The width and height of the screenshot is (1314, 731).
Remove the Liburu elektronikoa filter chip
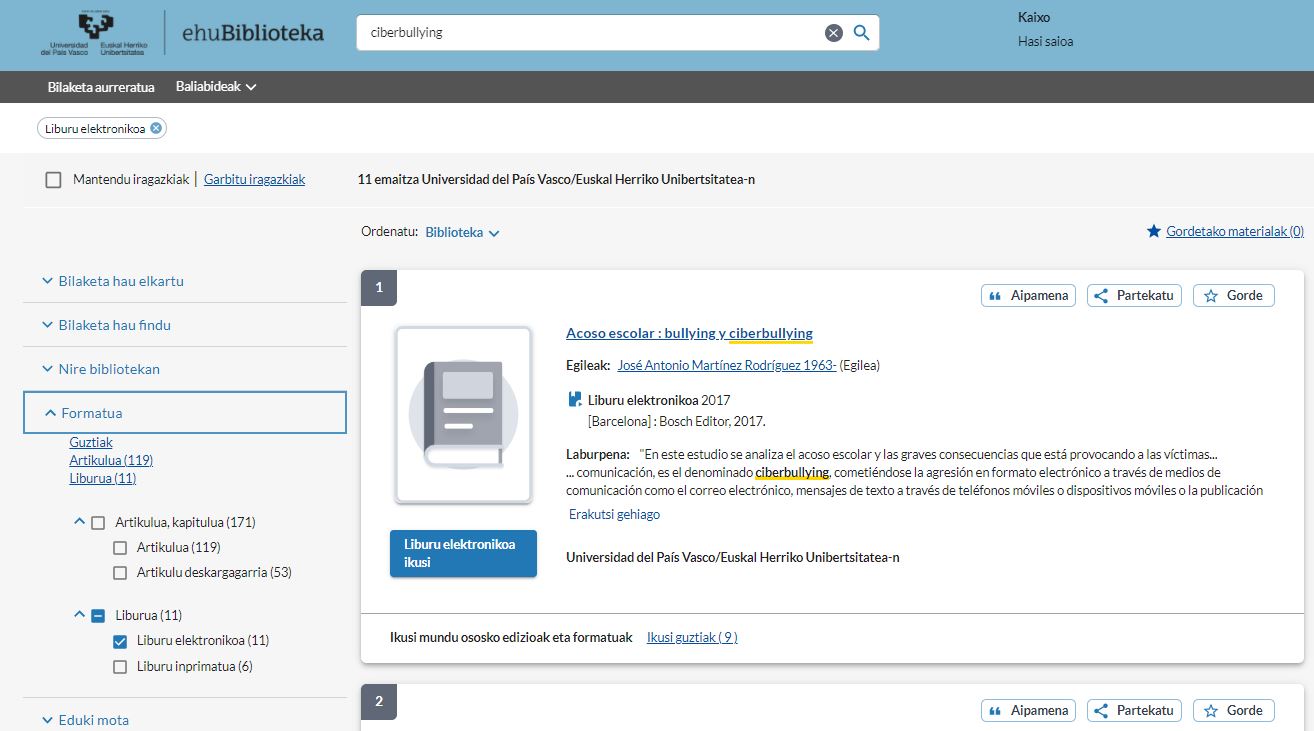tap(156, 128)
